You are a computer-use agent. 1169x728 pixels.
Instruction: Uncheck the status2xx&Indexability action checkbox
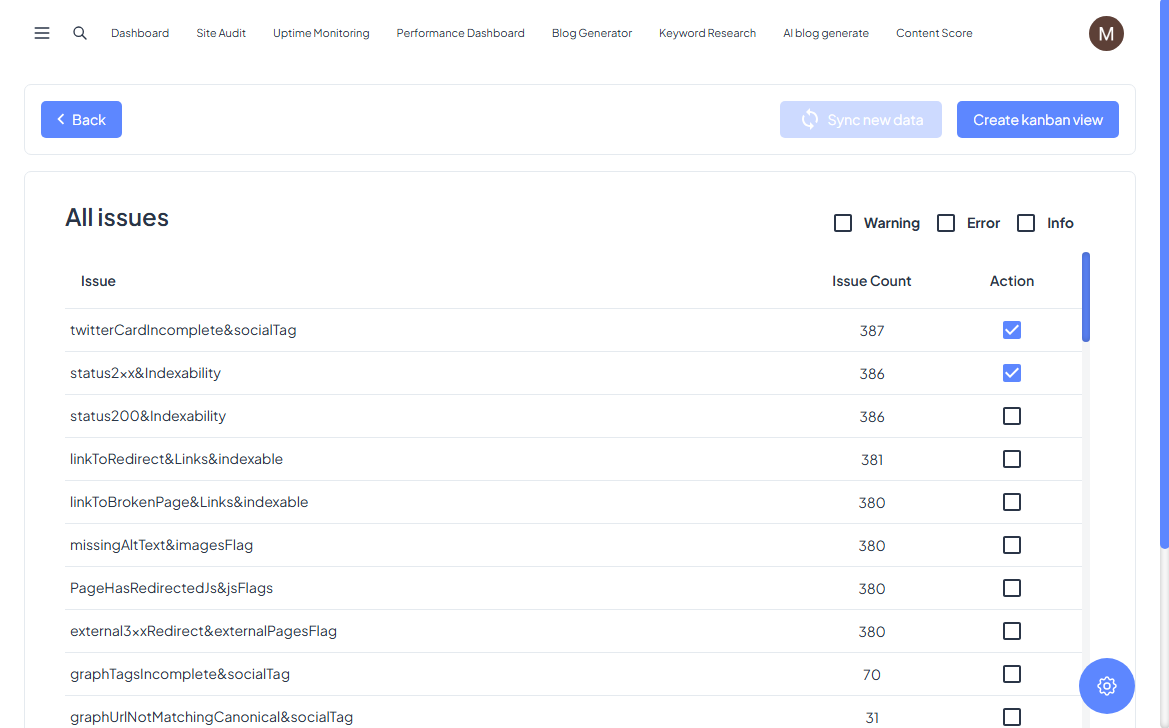click(1012, 373)
